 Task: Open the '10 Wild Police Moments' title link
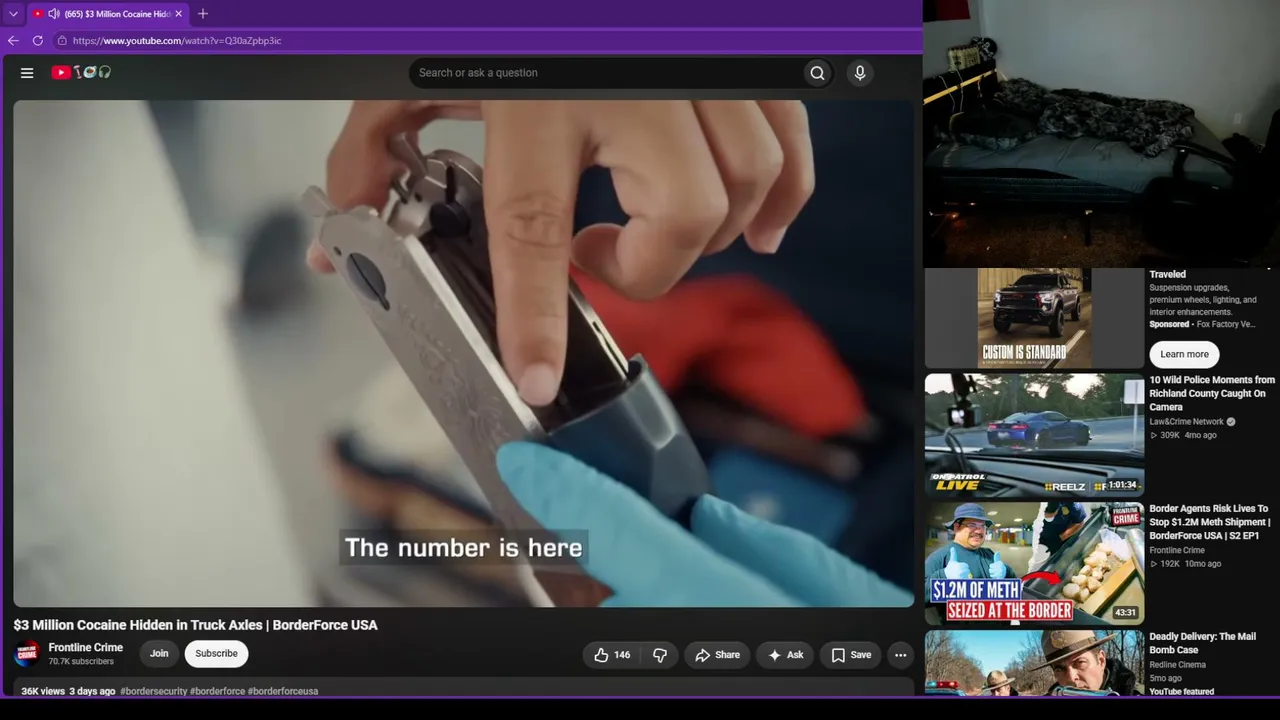(x=1212, y=394)
